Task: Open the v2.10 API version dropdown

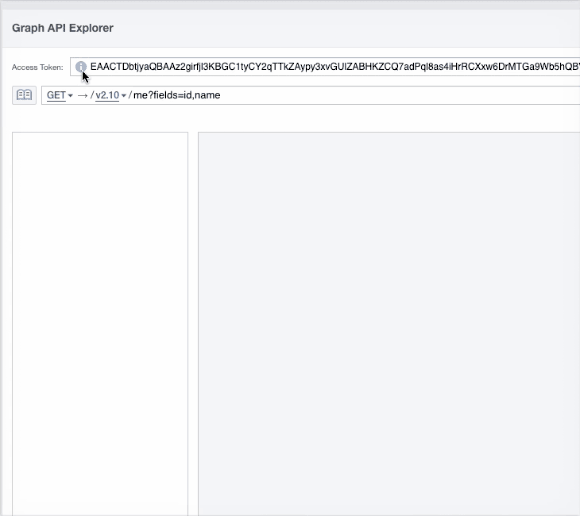Action: pyautogui.click(x=111, y=95)
